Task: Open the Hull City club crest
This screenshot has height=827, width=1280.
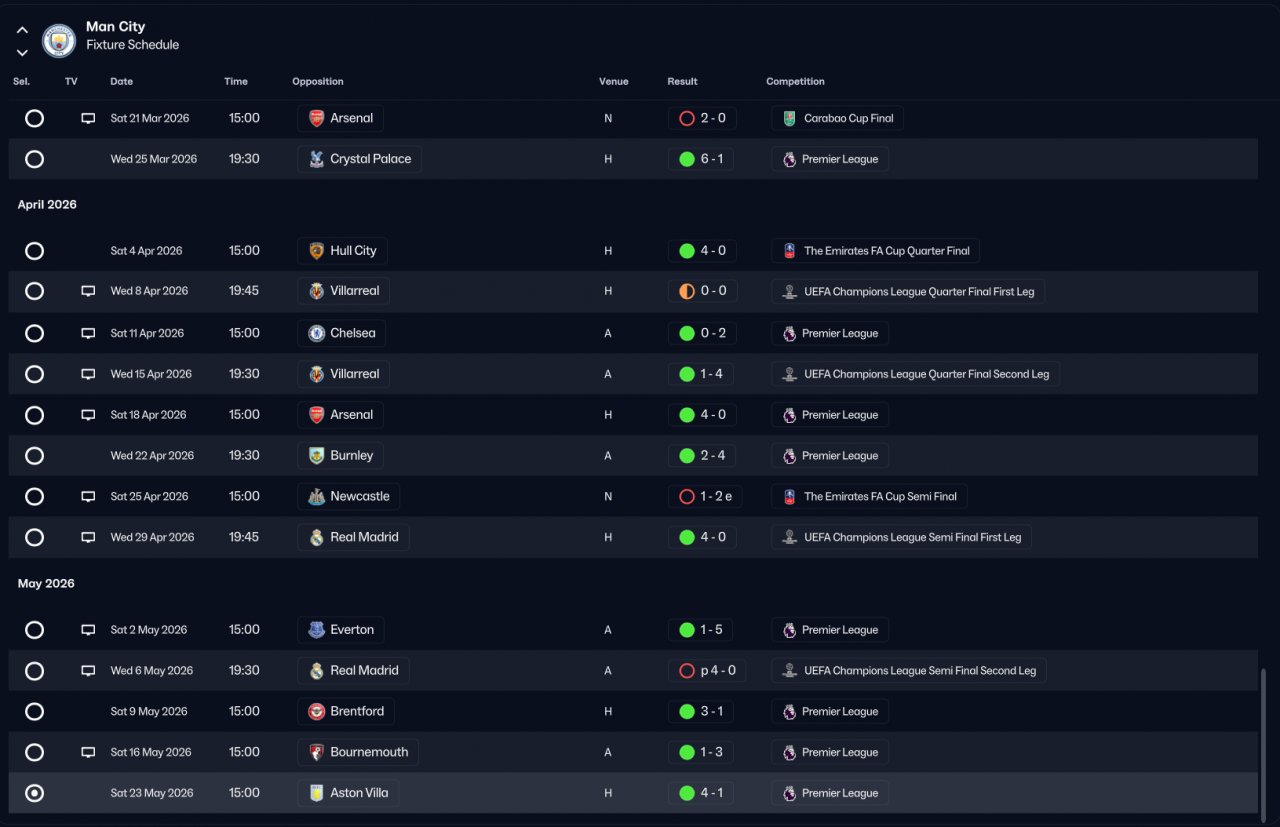Action: click(x=316, y=251)
